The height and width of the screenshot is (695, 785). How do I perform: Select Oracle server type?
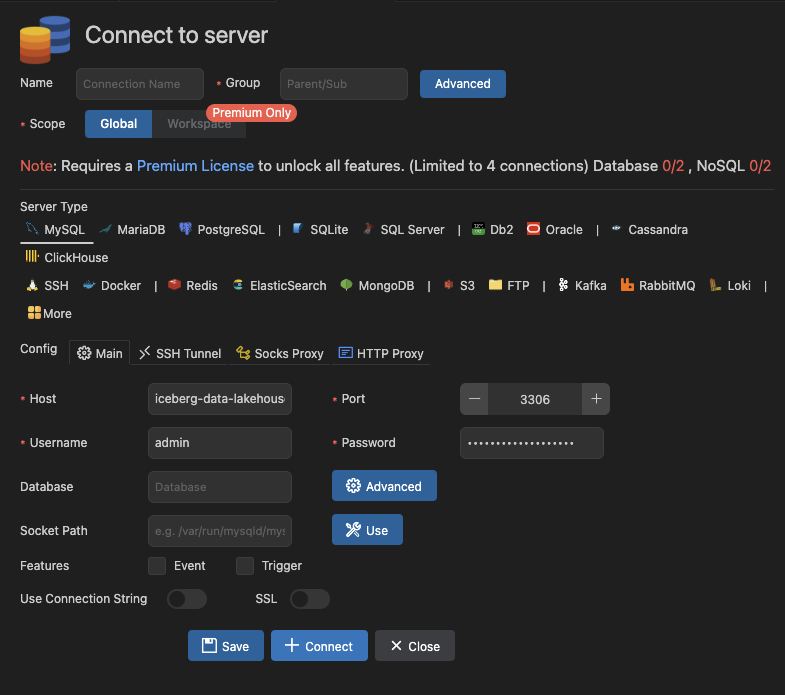(x=555, y=230)
